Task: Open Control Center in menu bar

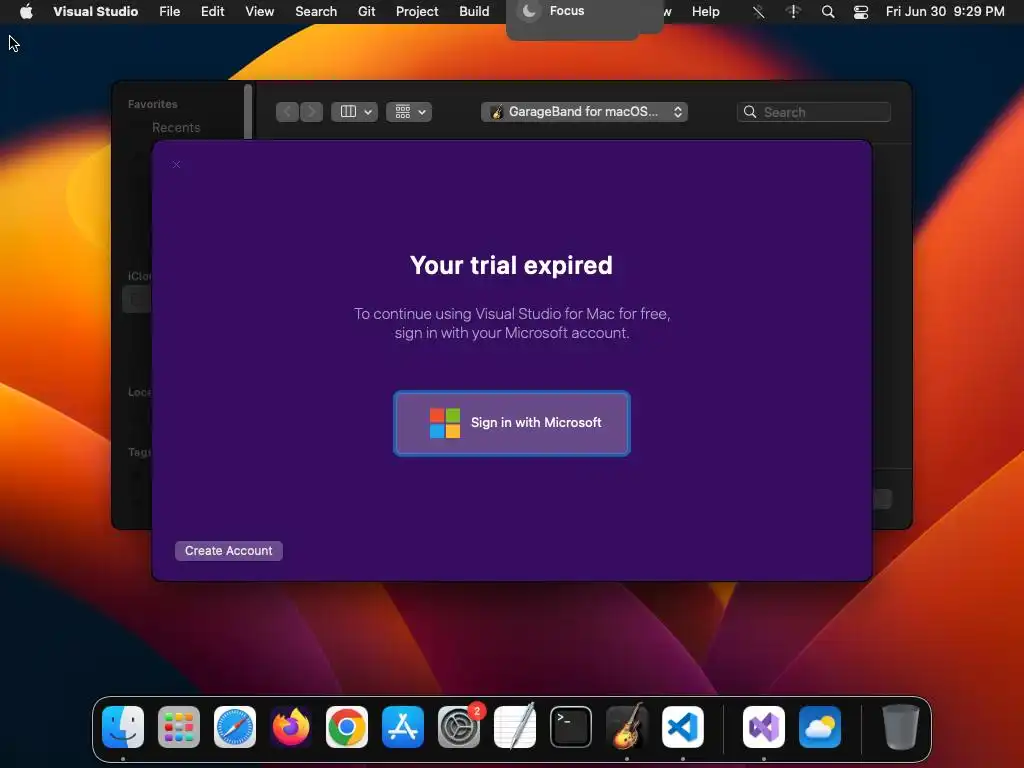Action: pos(861,12)
